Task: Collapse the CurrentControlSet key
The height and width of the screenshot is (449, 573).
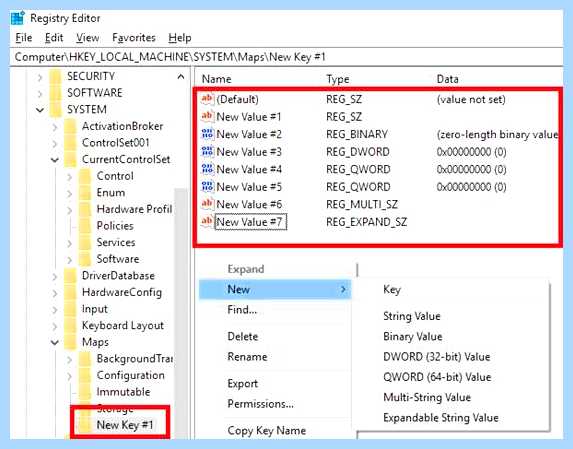Action: 55,160
